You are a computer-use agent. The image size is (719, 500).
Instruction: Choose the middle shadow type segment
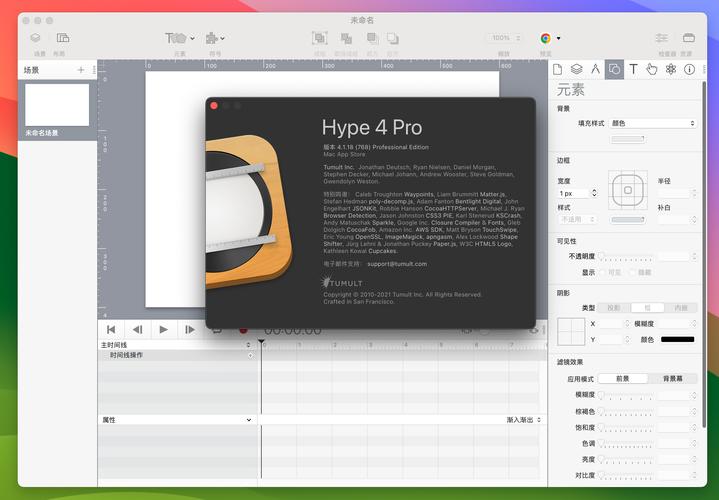pos(647,308)
